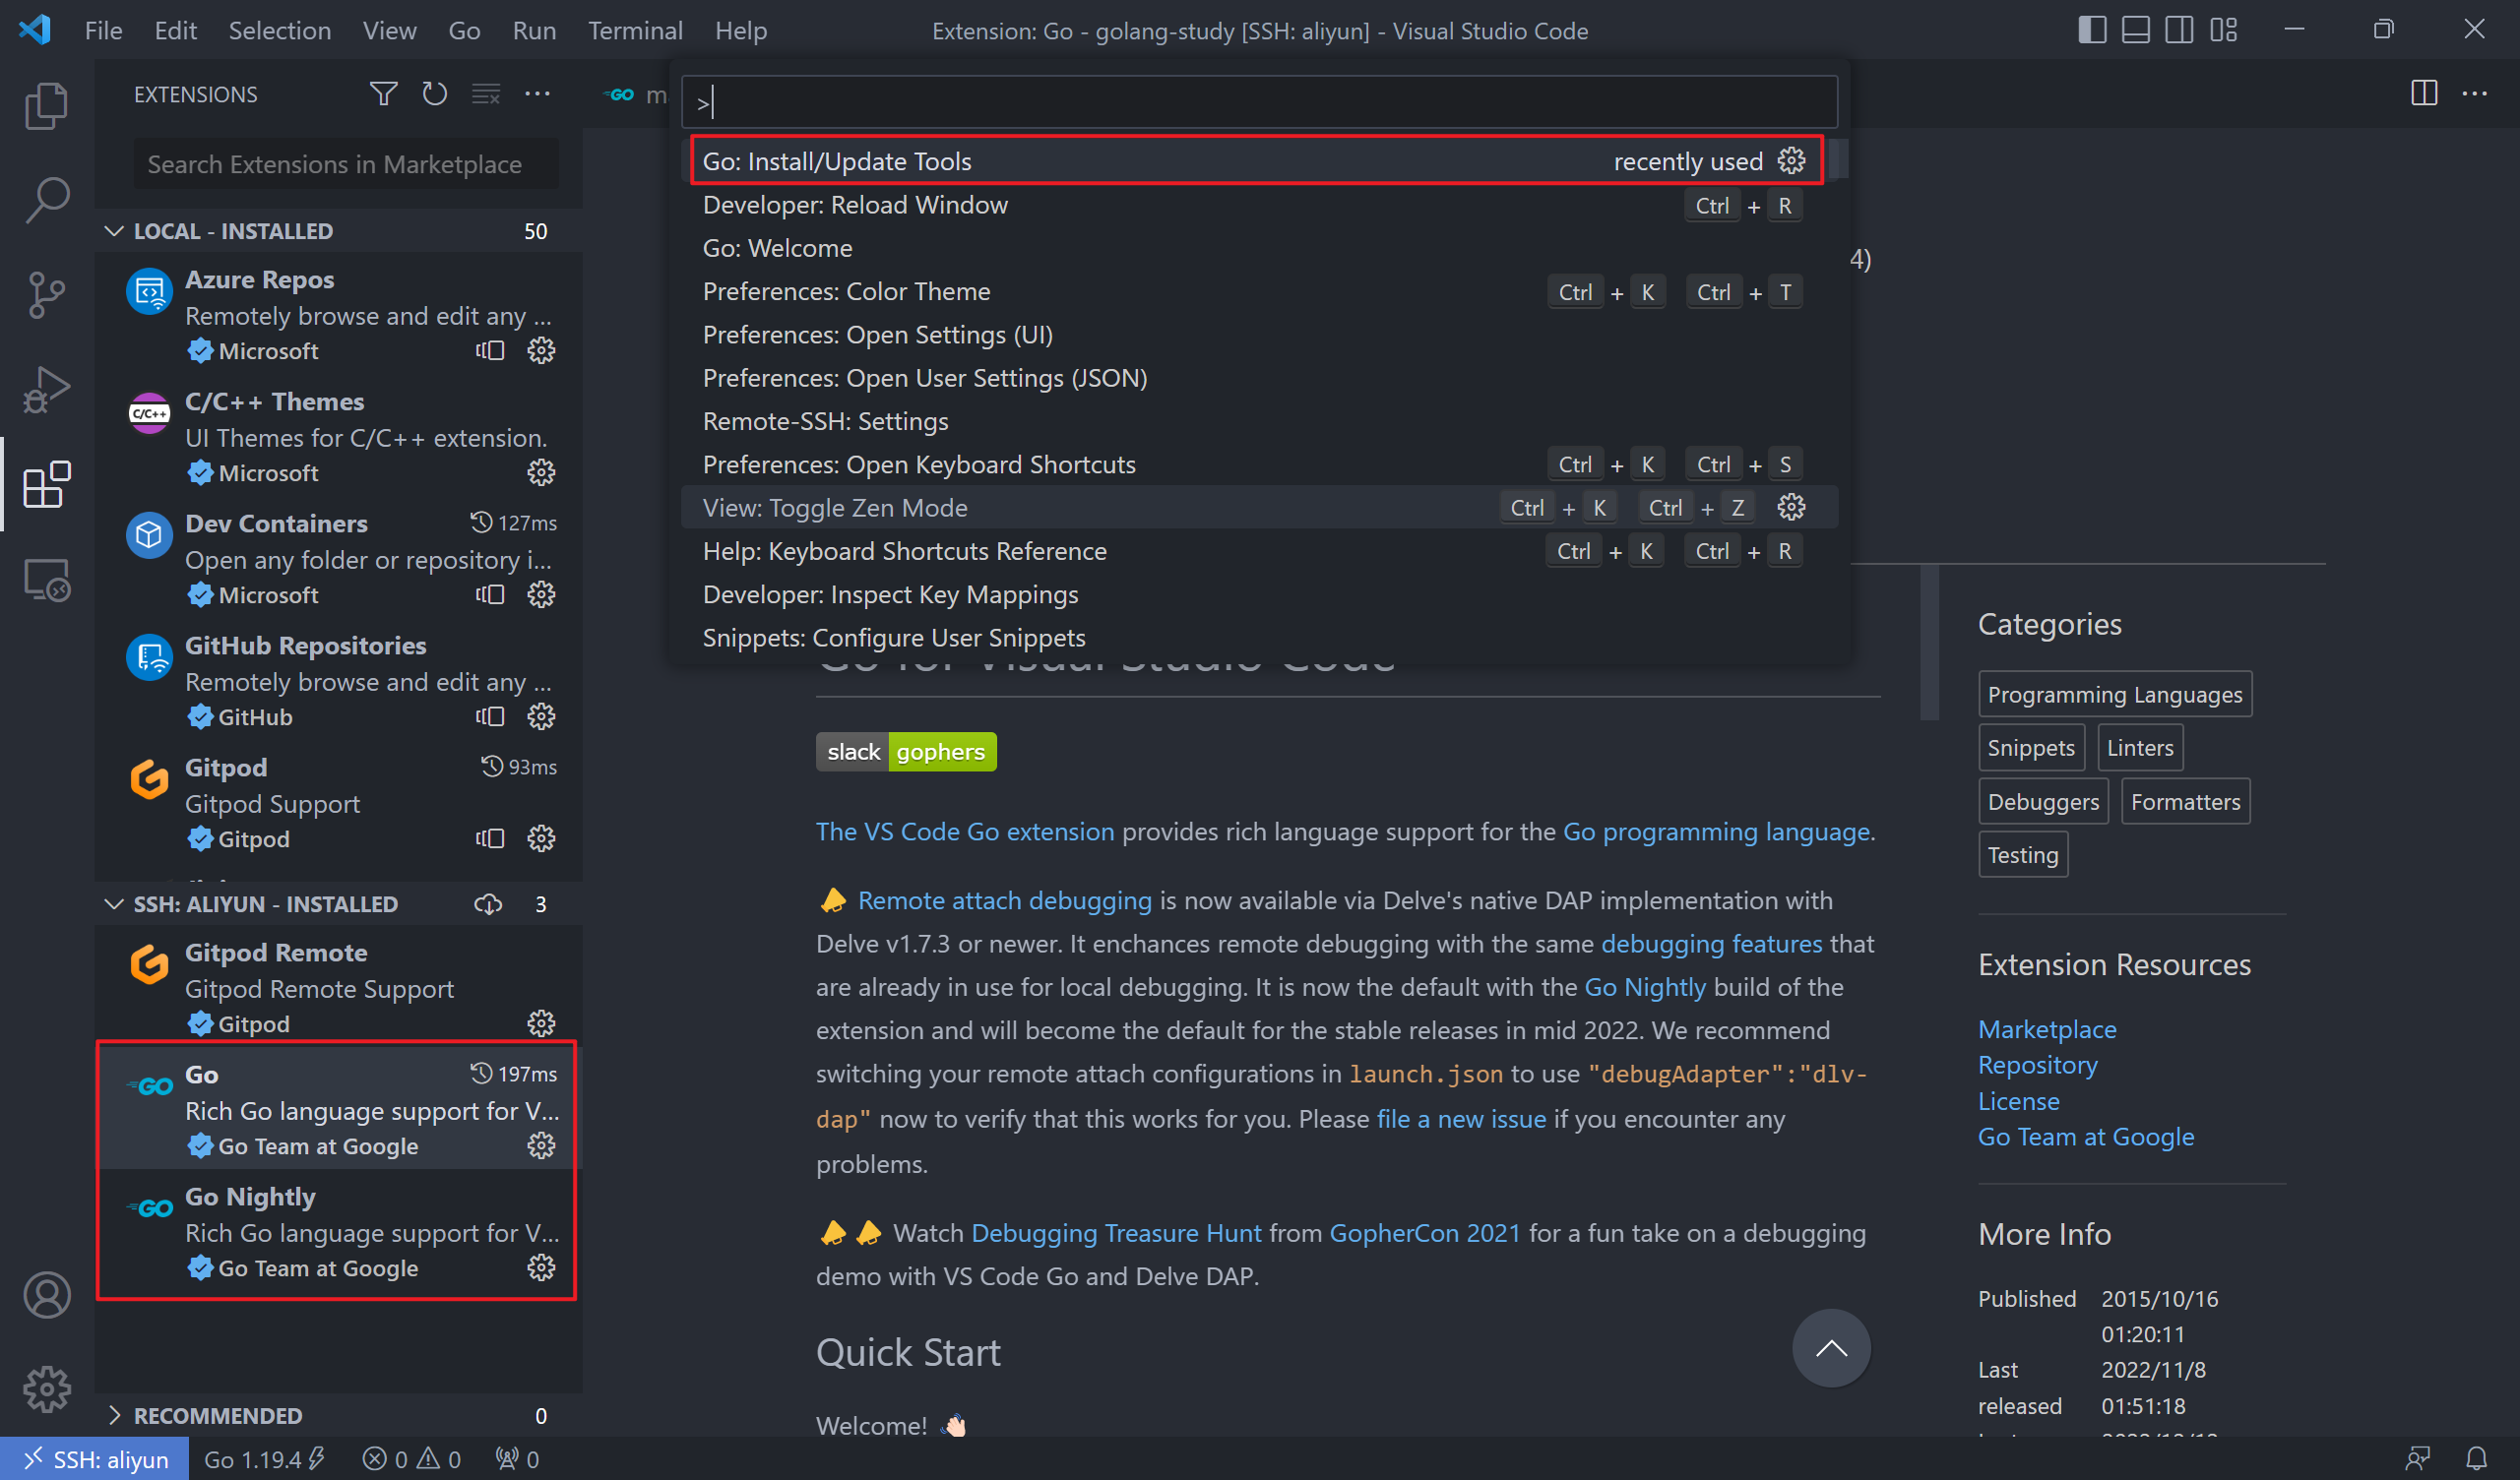
Task: Select Go: Install/Update Tools command
Action: pos(837,161)
